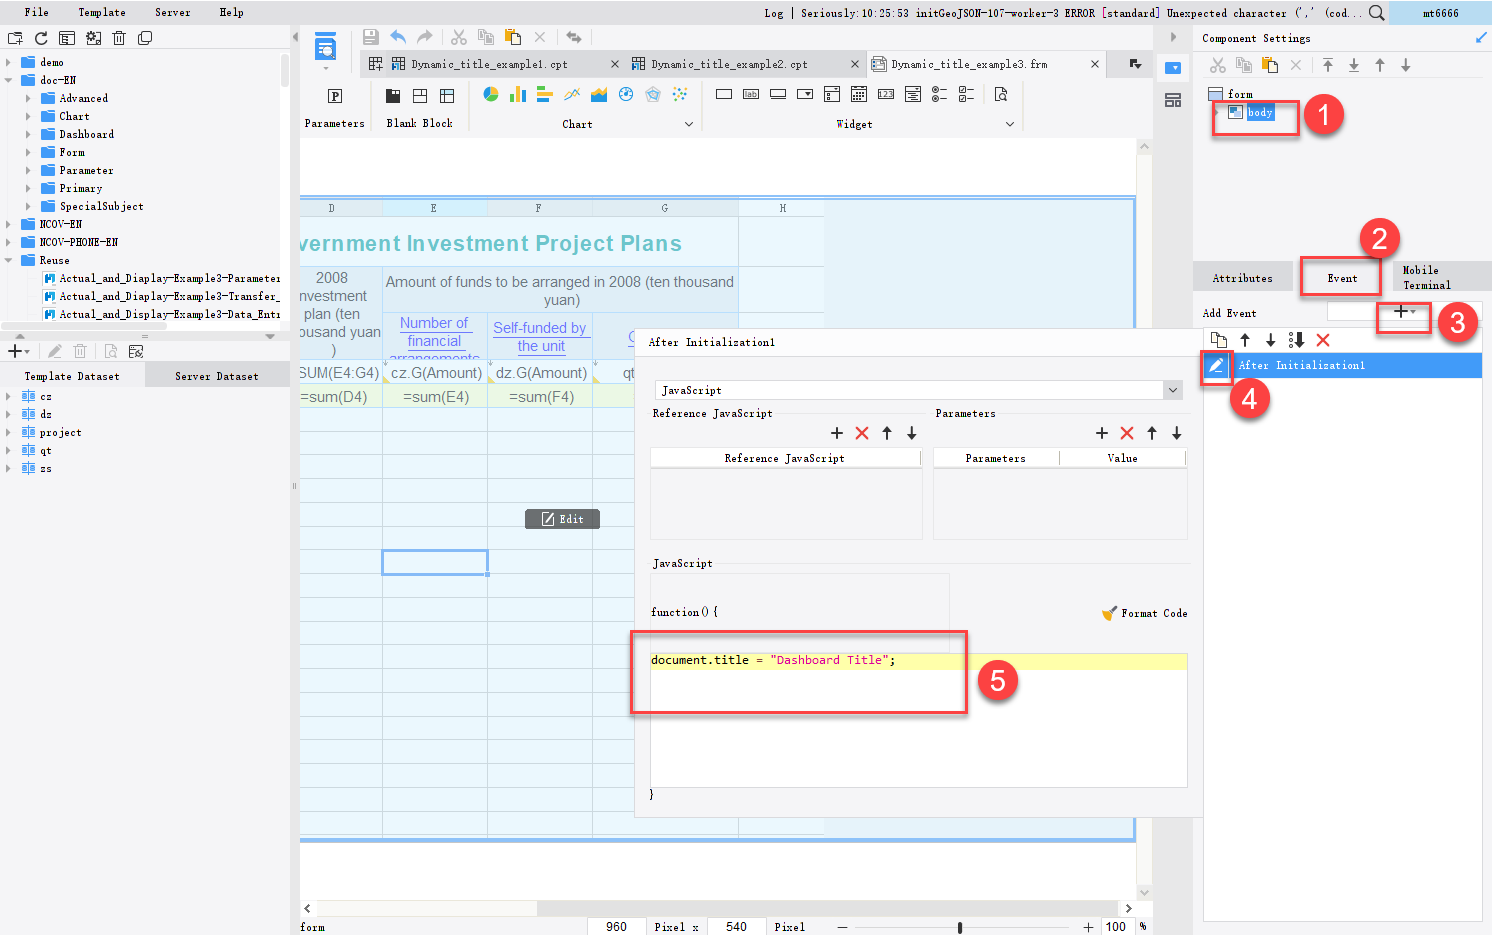
Task: Click the first Blank Block icon
Action: (x=393, y=96)
